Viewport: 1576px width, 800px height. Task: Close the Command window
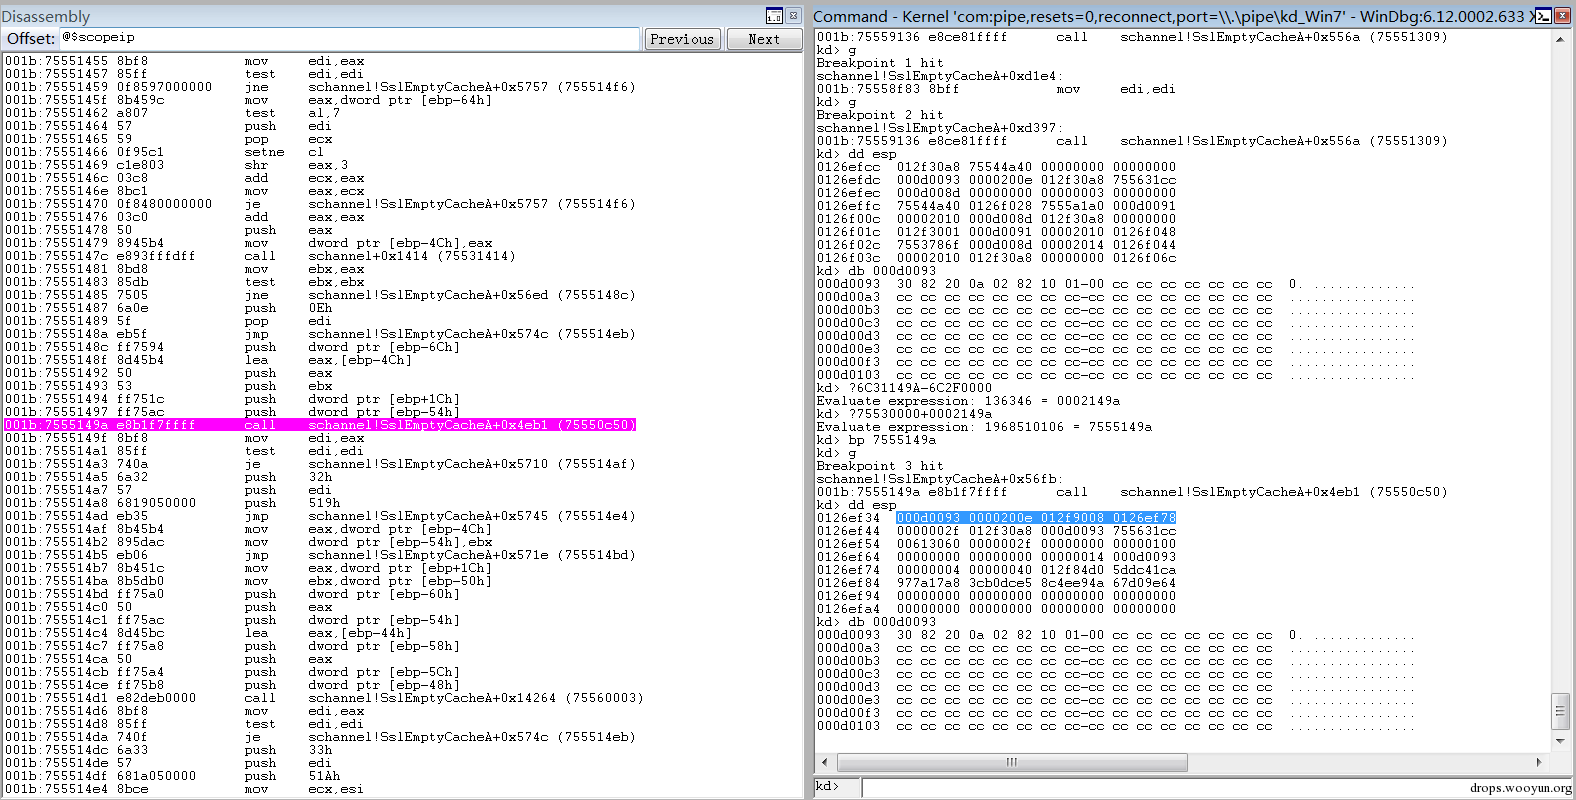(1562, 16)
